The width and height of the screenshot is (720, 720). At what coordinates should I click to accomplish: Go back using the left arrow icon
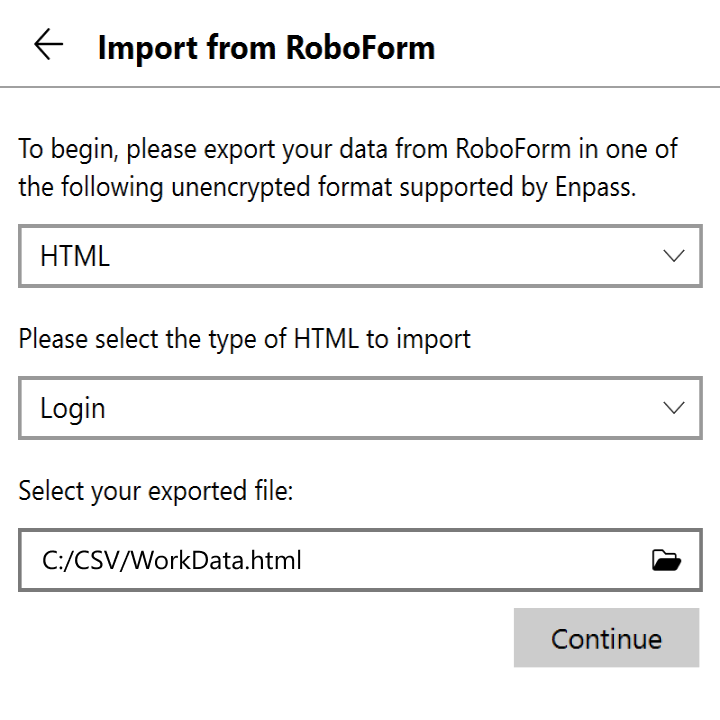49,44
